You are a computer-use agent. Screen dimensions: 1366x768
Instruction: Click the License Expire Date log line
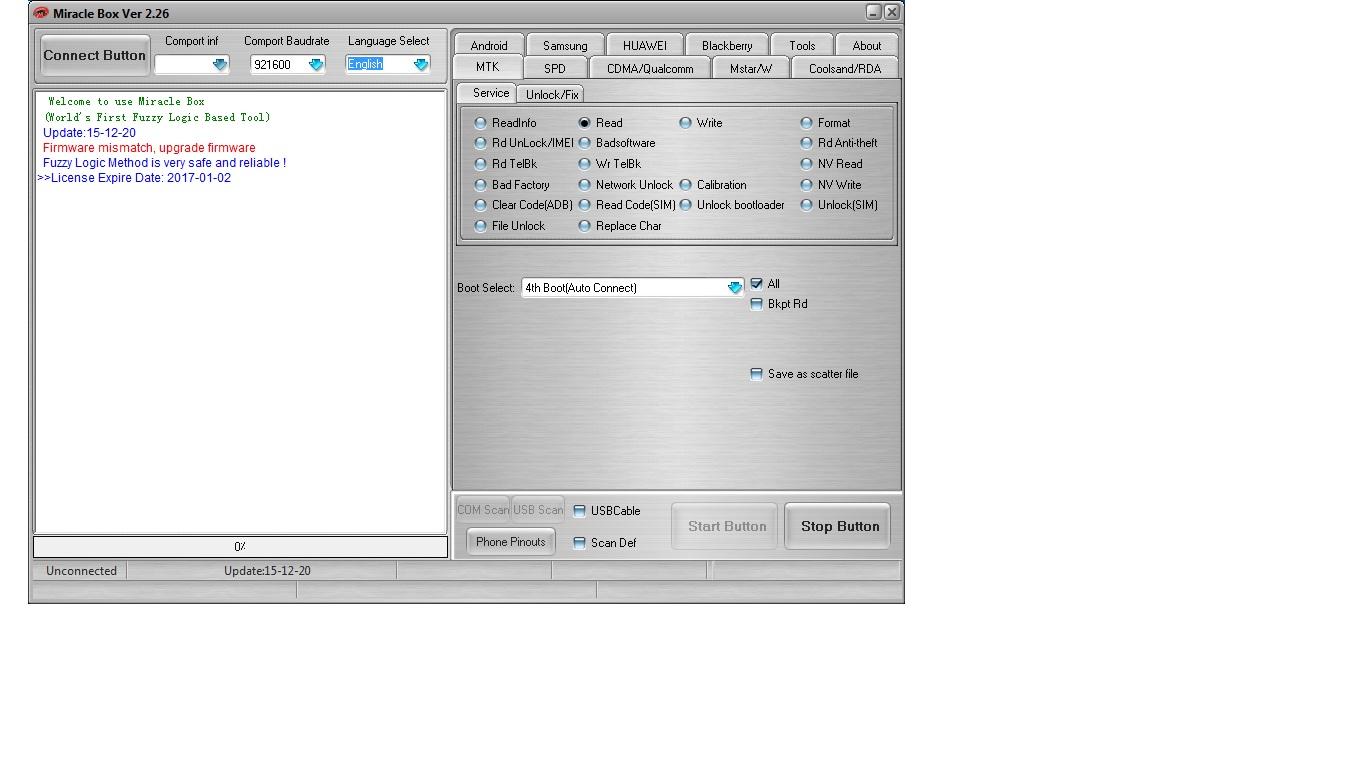[x=134, y=178]
